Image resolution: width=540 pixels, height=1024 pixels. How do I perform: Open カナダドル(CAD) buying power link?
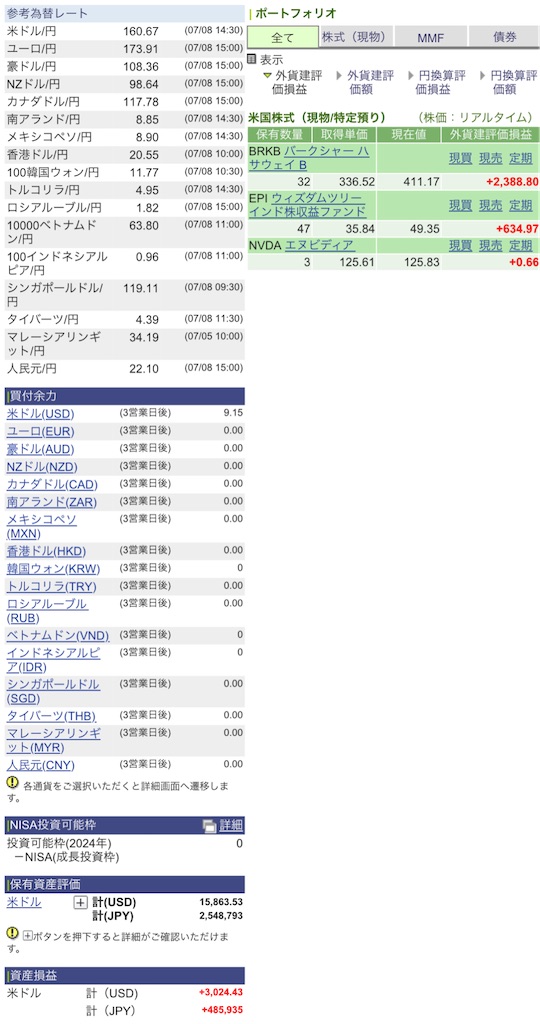(x=52, y=485)
